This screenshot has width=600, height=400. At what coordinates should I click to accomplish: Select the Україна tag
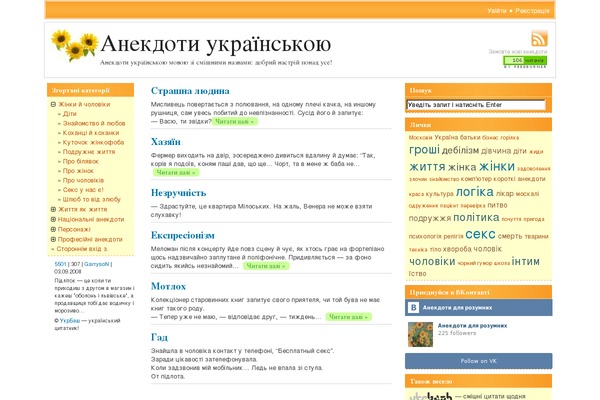pos(446,137)
